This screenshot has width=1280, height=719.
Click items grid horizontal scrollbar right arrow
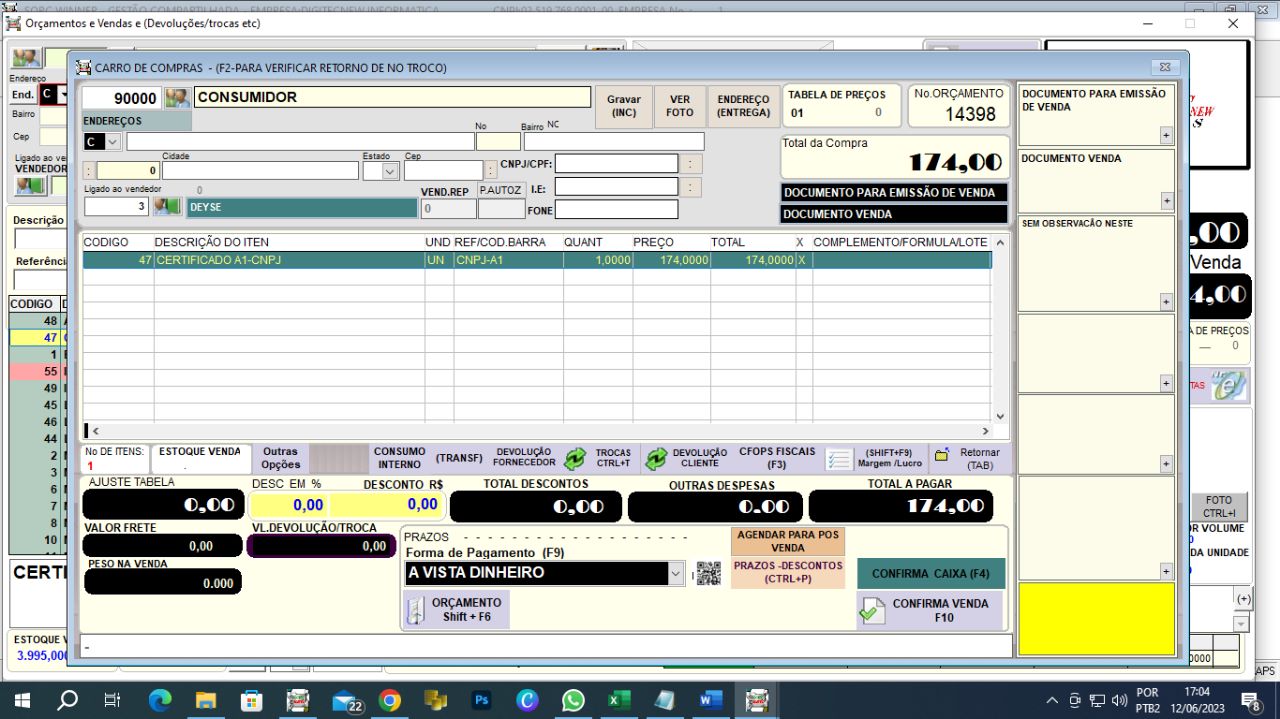pyautogui.click(x=985, y=431)
